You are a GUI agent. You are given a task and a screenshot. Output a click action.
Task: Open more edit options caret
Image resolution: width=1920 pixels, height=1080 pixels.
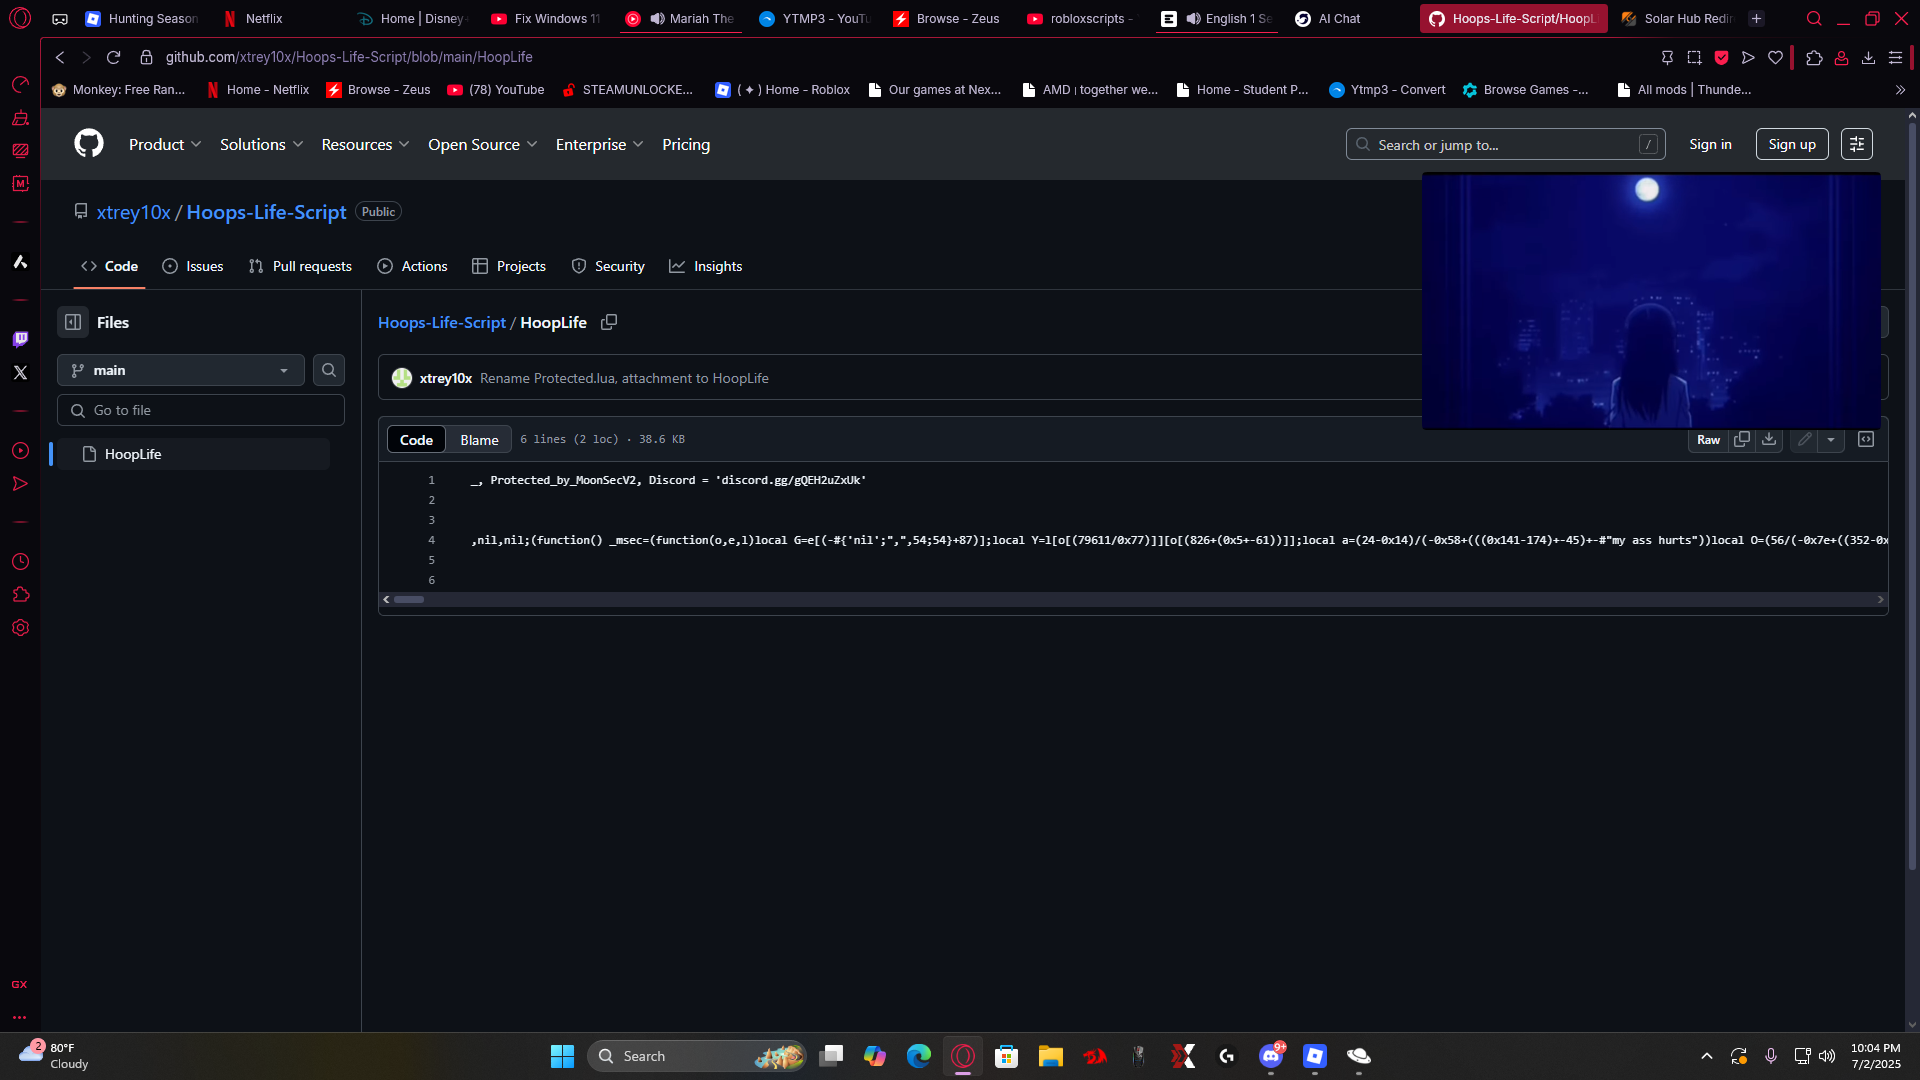point(1831,439)
